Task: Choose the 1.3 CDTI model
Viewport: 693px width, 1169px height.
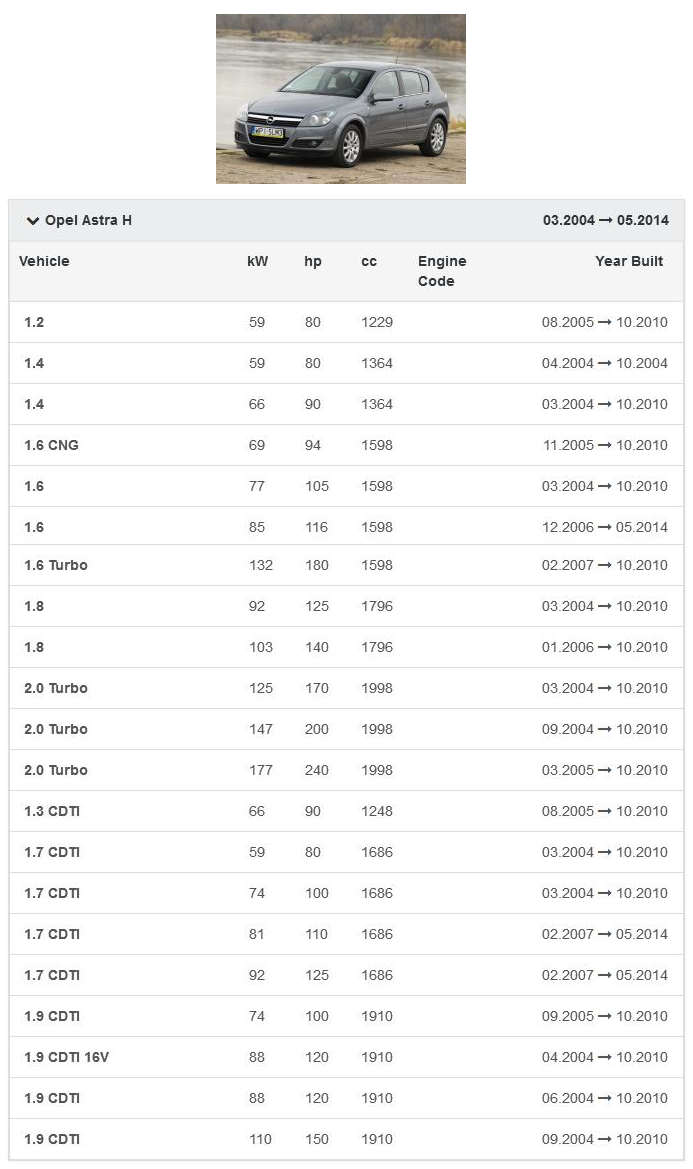Action: click(52, 811)
